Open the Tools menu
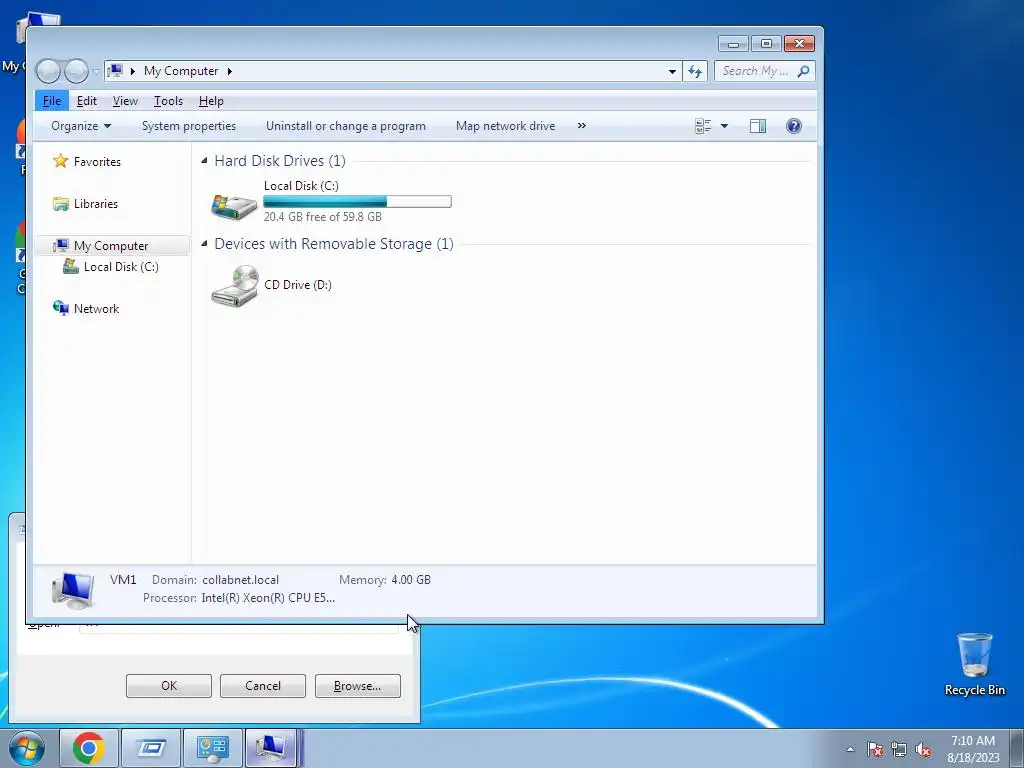The image size is (1024, 768). tap(168, 101)
